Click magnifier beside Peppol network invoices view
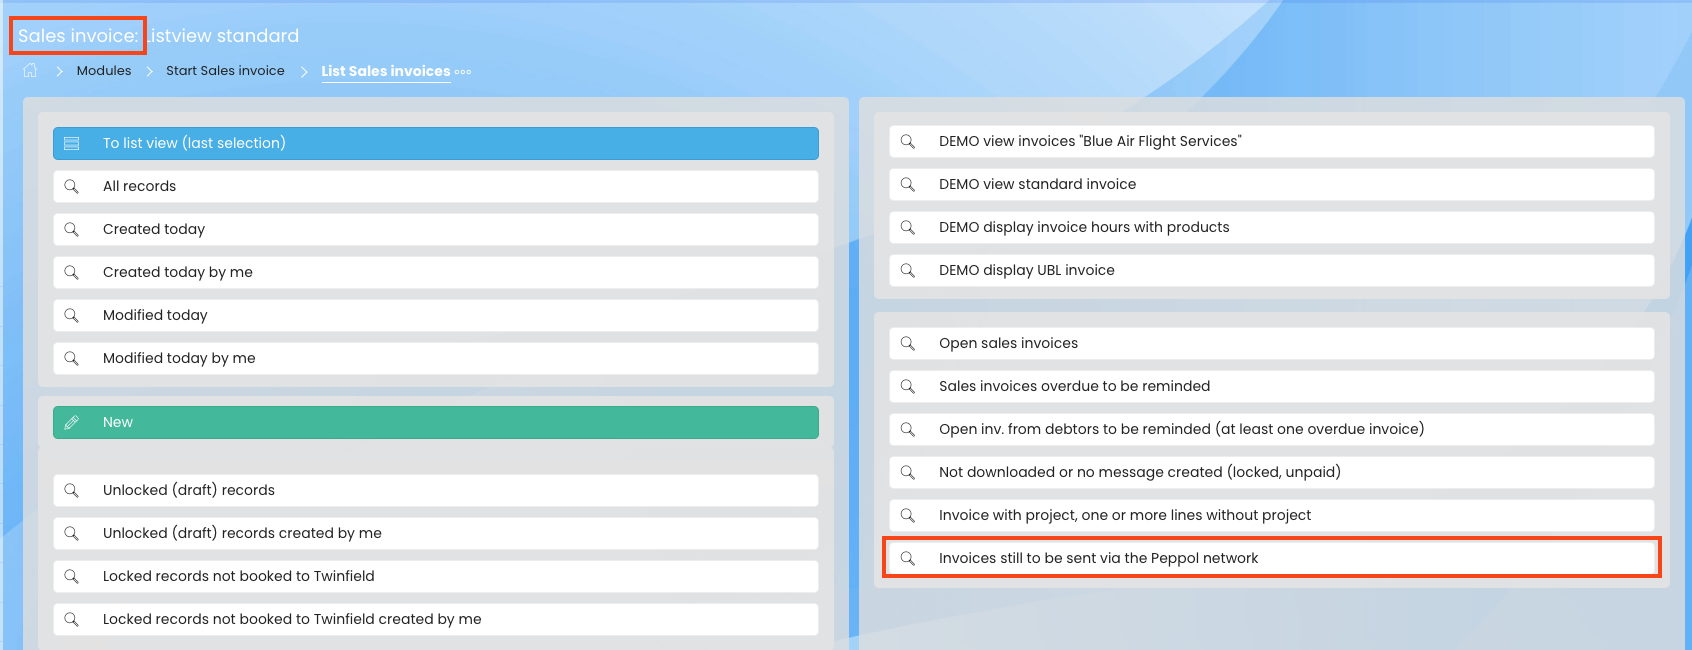Image resolution: width=1692 pixels, height=650 pixels. coord(908,558)
